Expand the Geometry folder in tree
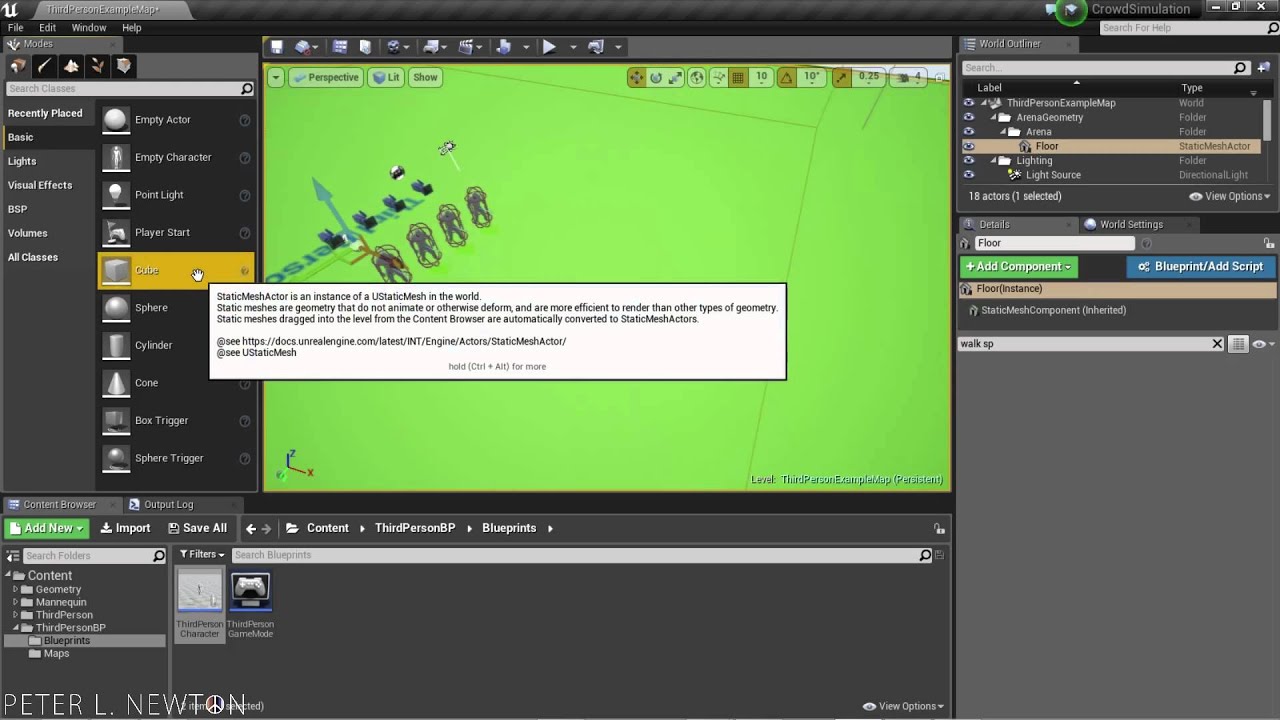1280x720 pixels. coord(15,590)
